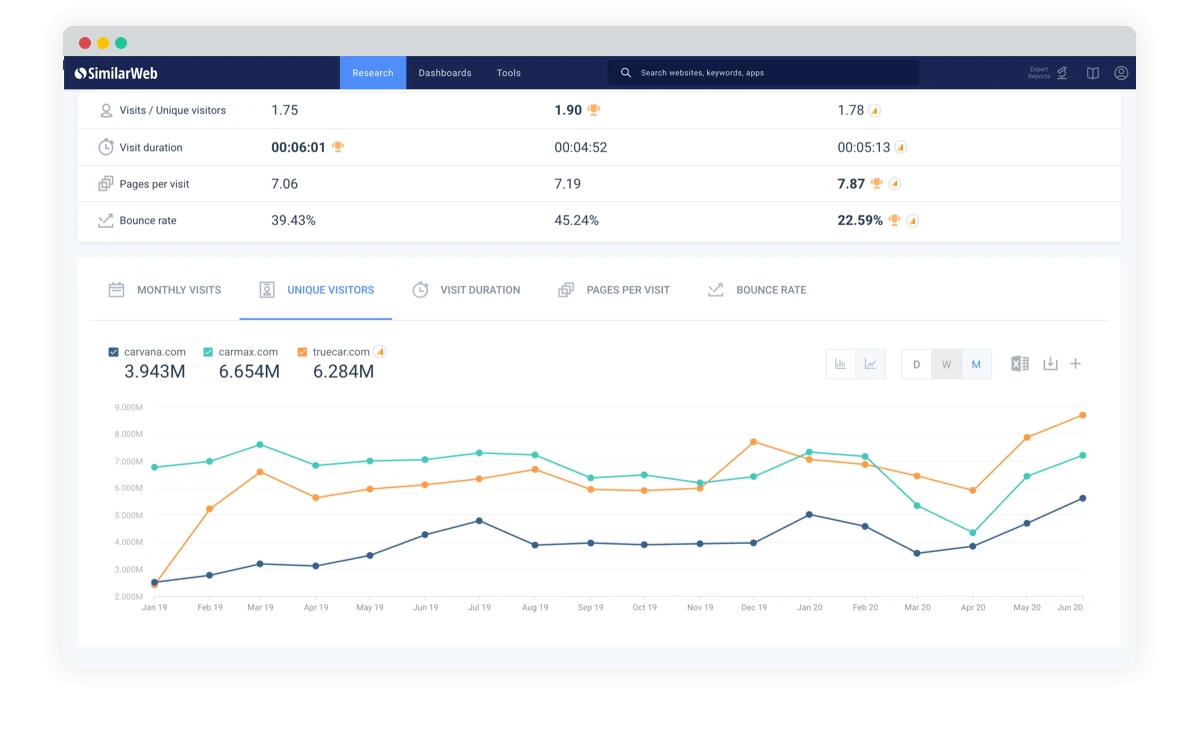The width and height of the screenshot is (1200, 730).
Task: Click the truecar value 6.284M
Action: click(343, 372)
